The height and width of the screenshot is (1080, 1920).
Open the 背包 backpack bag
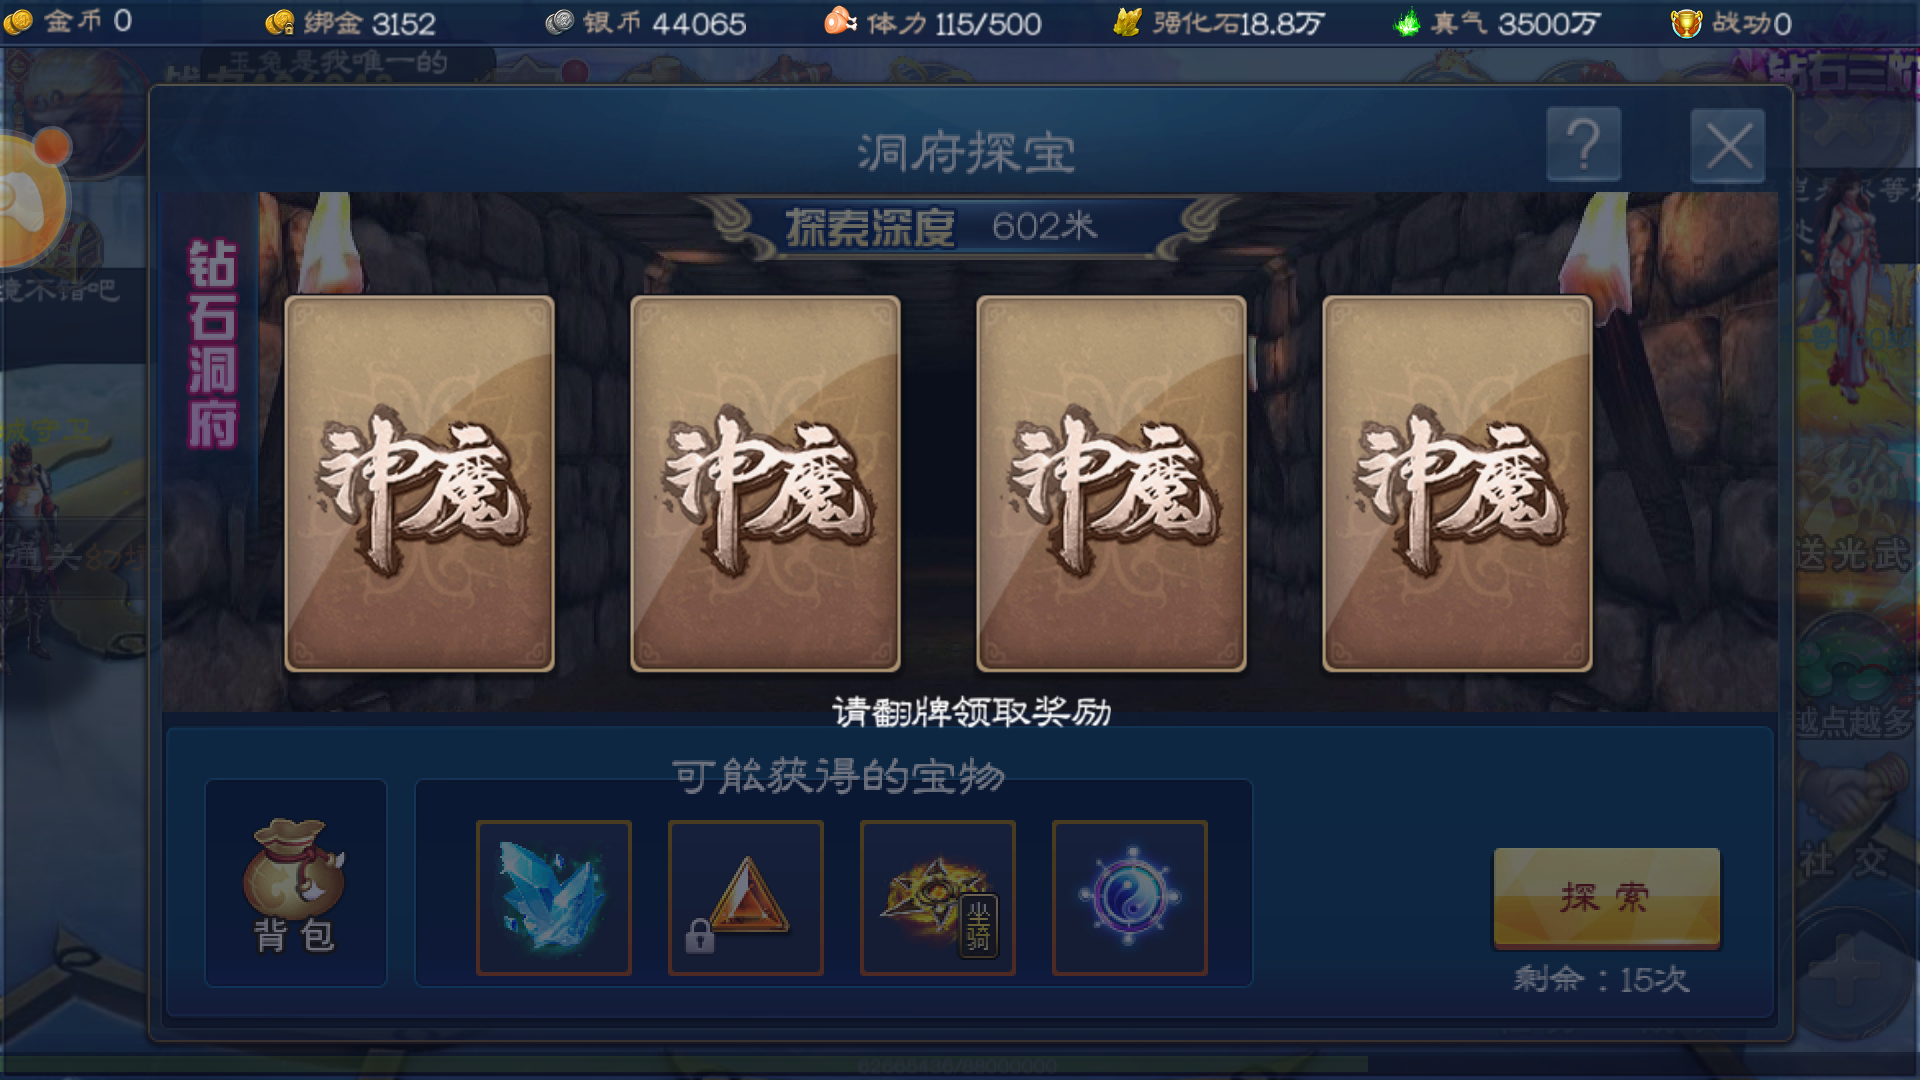click(x=295, y=883)
